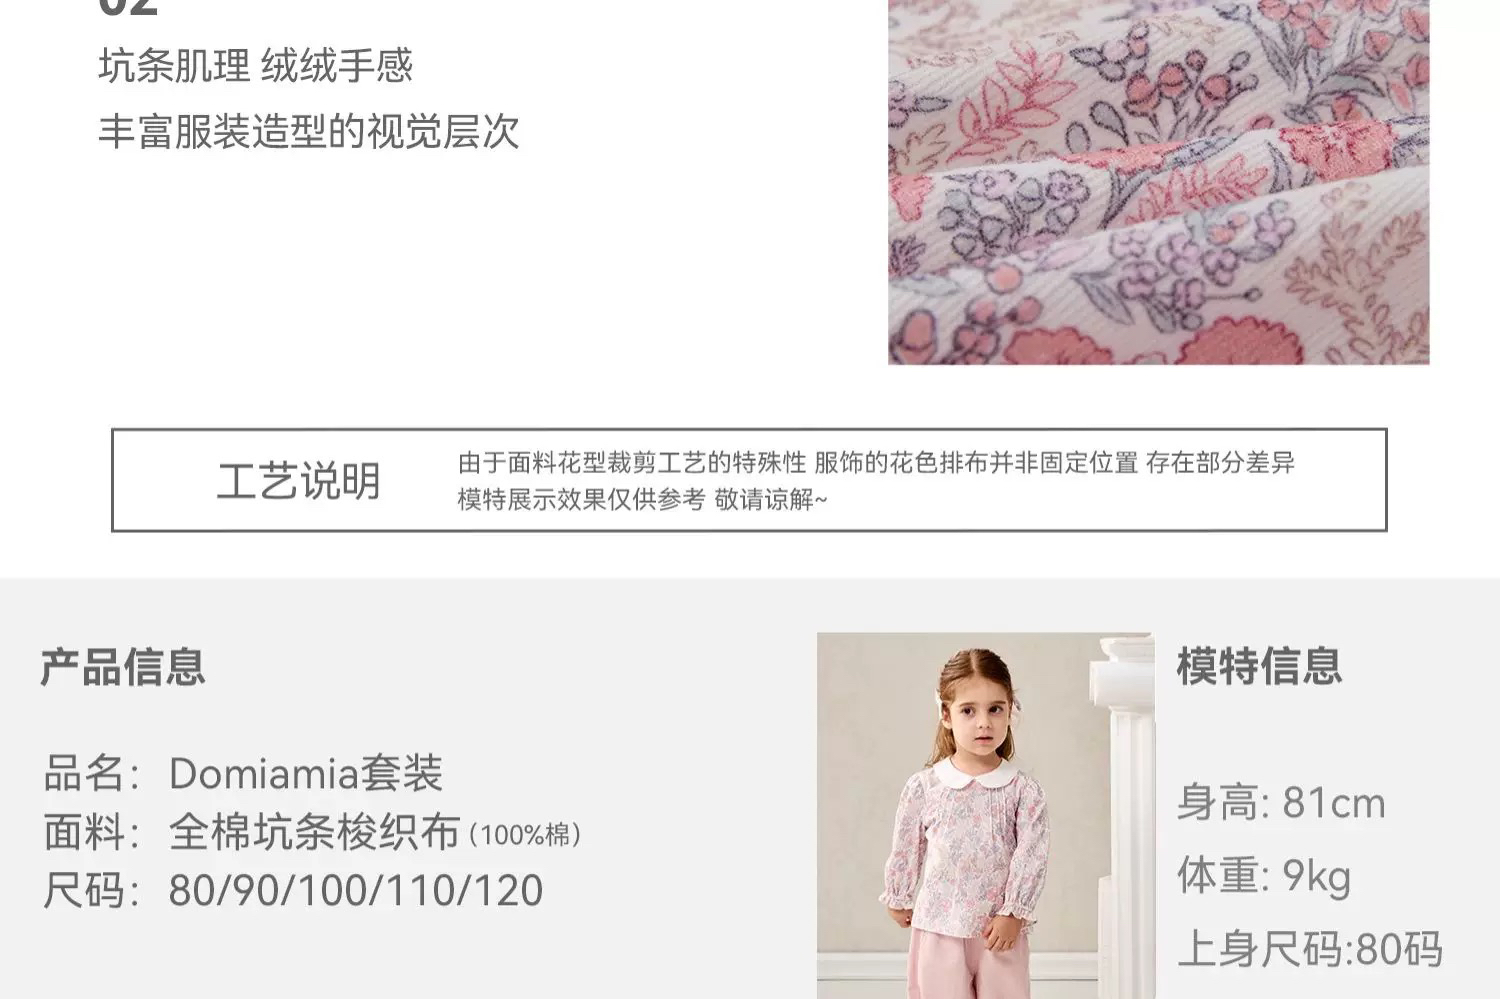Click the fabric text 全棉坑条梭织布

(314, 832)
